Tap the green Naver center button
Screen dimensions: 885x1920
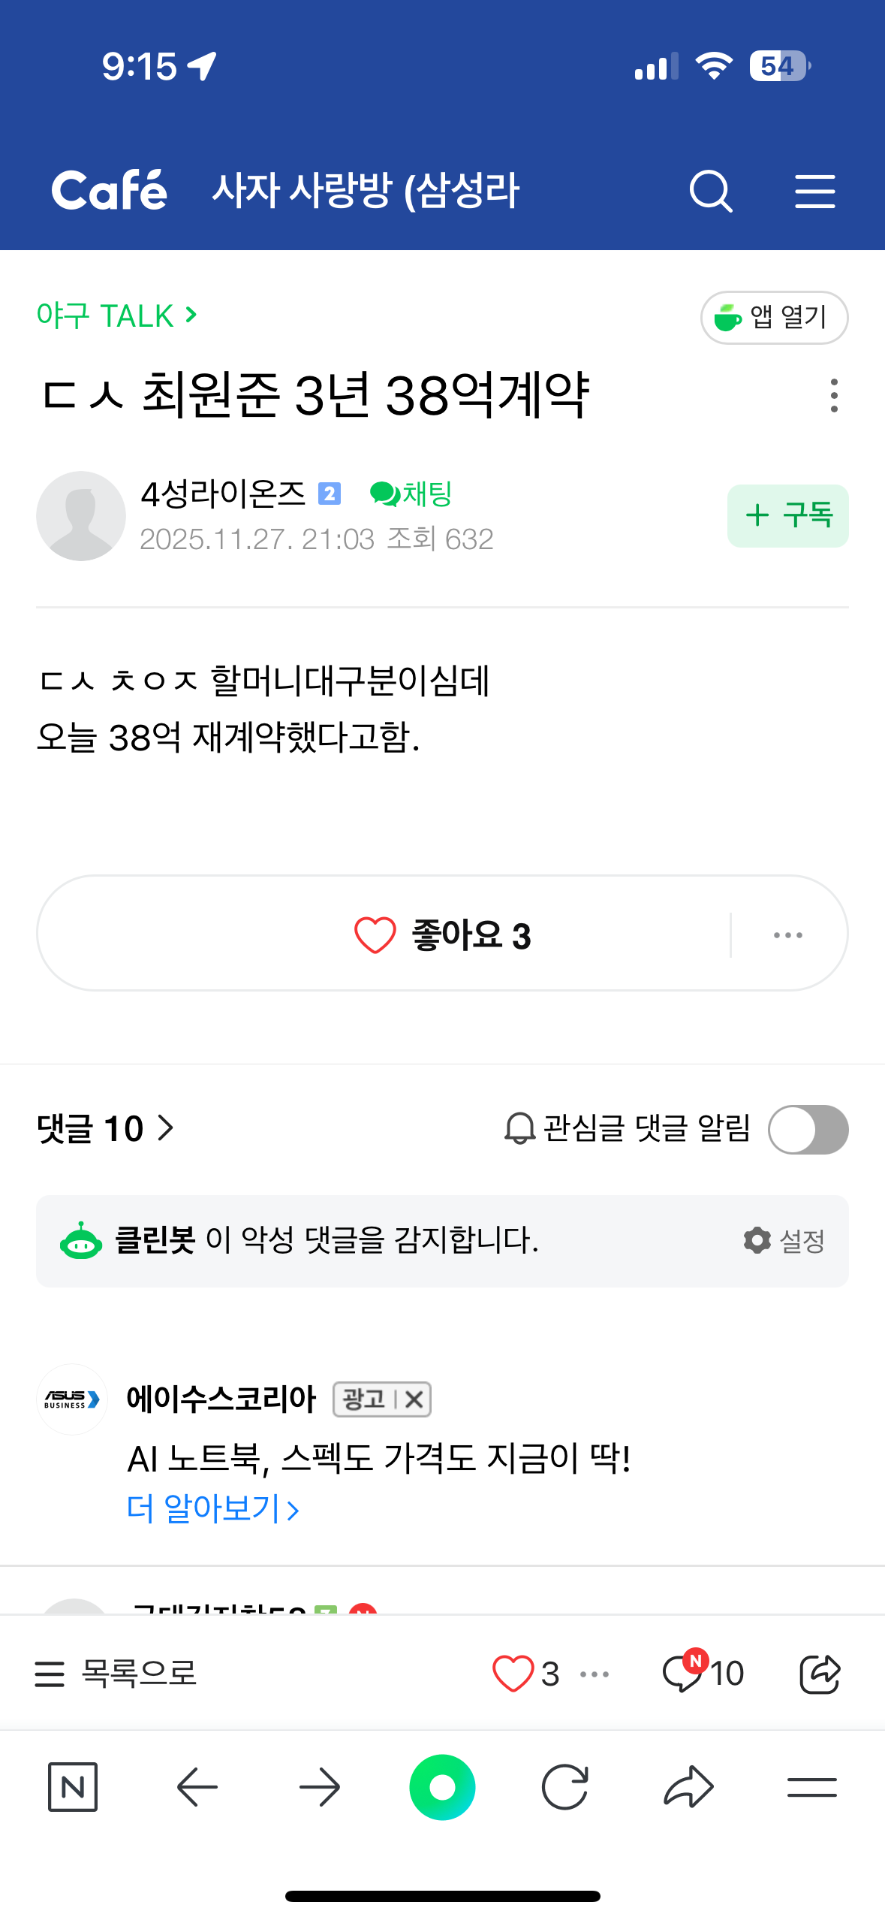point(442,1787)
